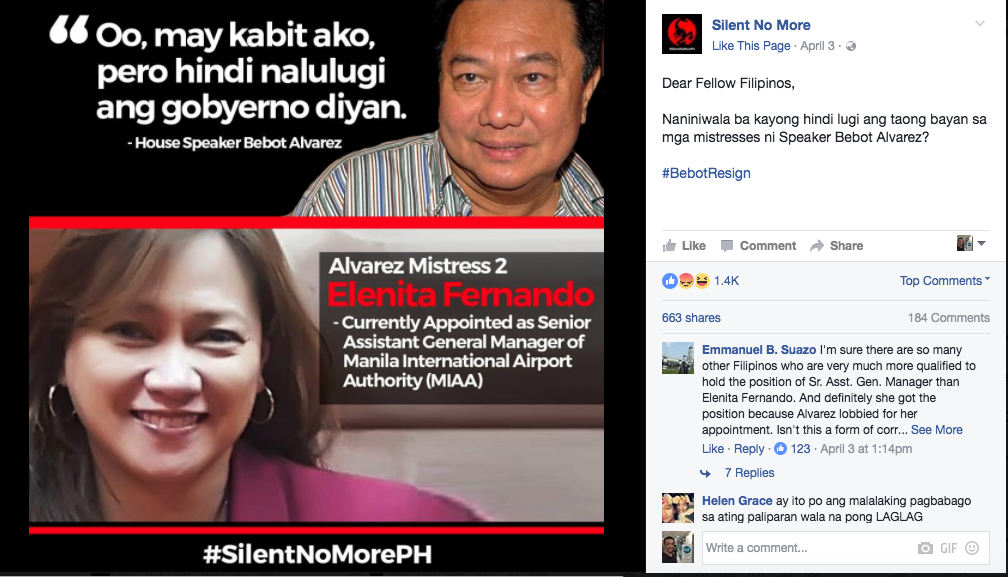Expand the post options chevron
This screenshot has width=1008, height=577.
[x=980, y=24]
